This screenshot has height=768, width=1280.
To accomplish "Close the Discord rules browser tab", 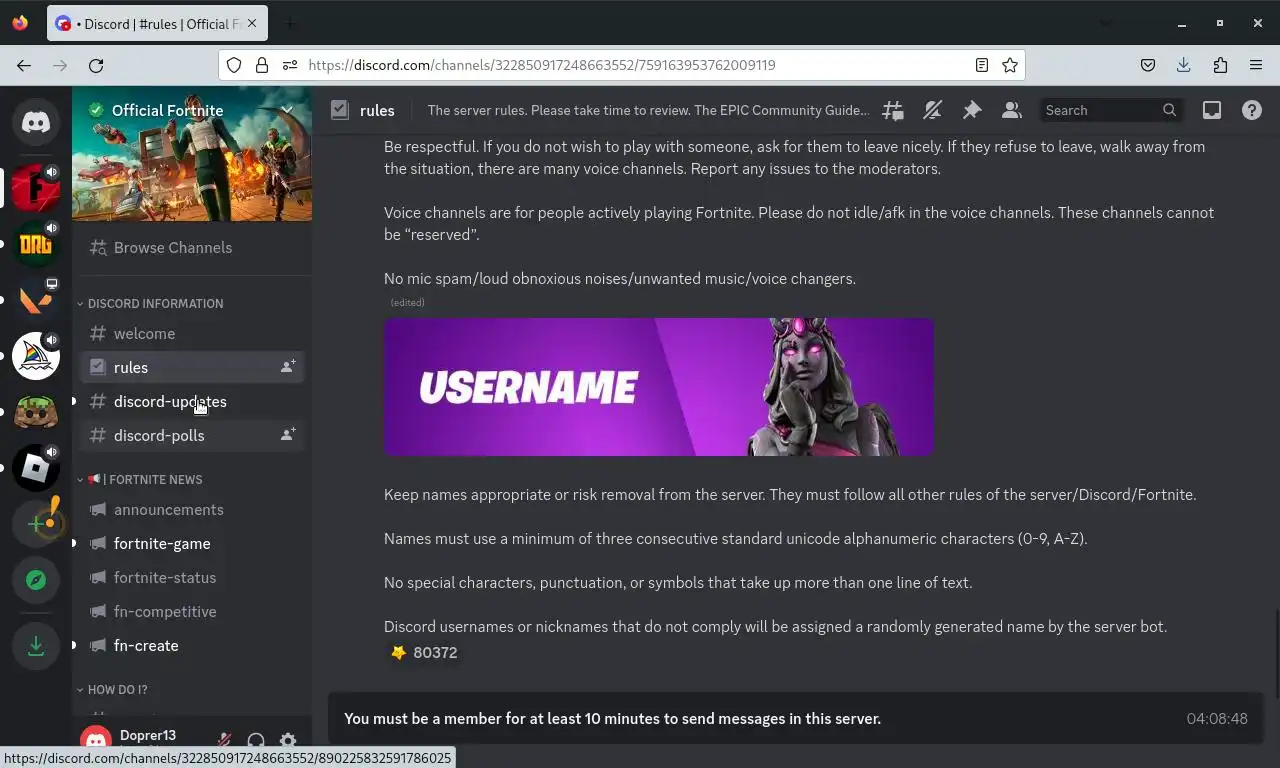I will coord(253,24).
